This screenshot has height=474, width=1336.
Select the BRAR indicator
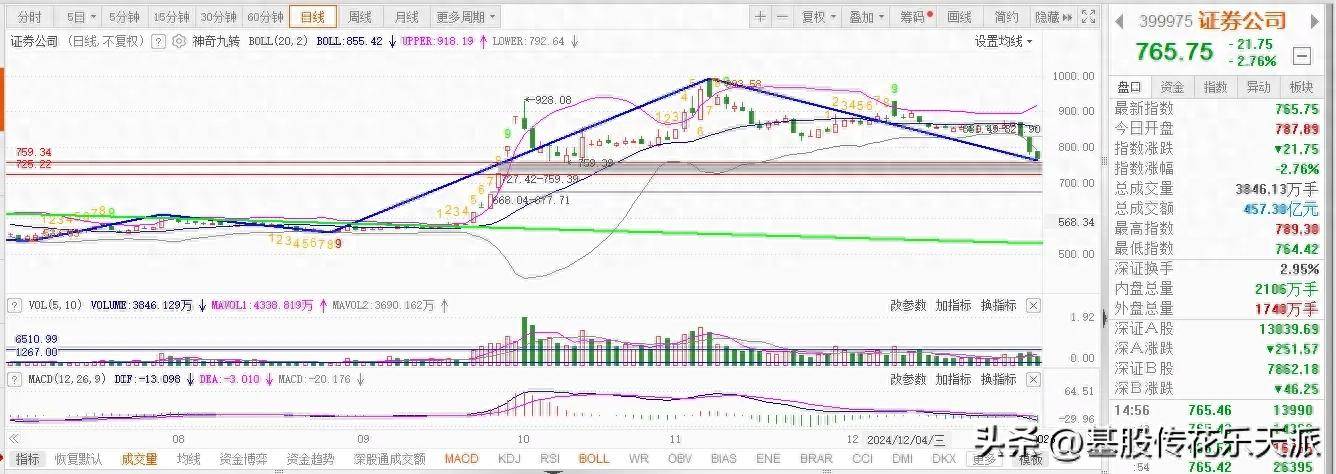coord(818,459)
